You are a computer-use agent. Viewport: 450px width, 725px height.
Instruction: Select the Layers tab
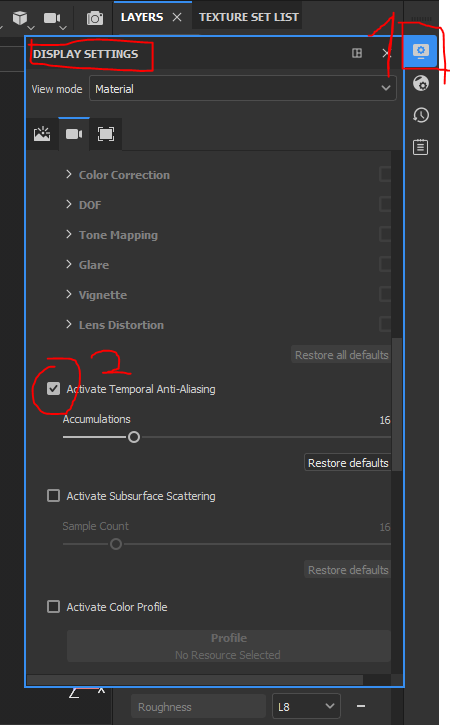(x=142, y=17)
